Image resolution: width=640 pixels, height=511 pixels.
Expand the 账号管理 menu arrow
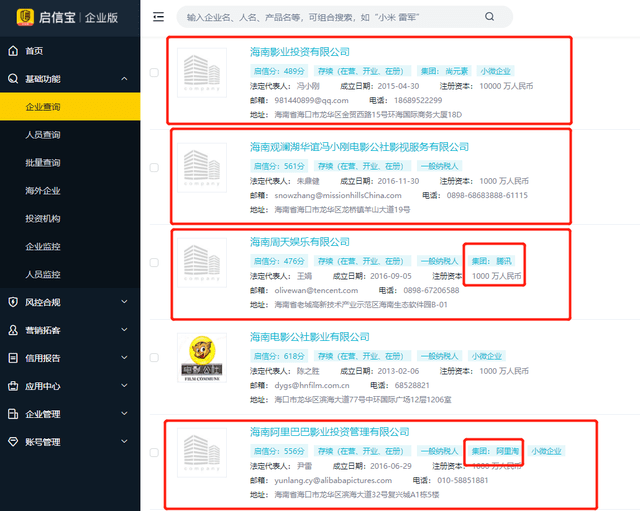pyautogui.click(x=123, y=442)
